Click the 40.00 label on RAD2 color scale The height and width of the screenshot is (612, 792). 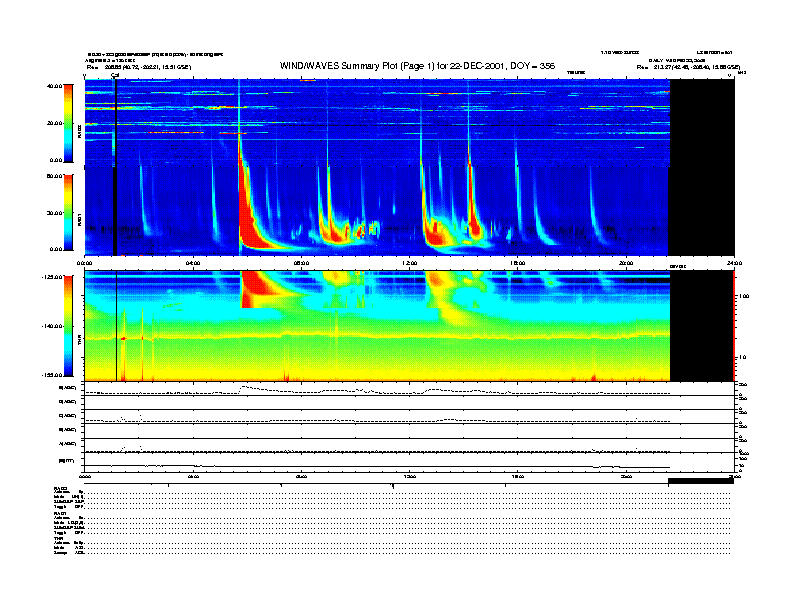[55, 86]
